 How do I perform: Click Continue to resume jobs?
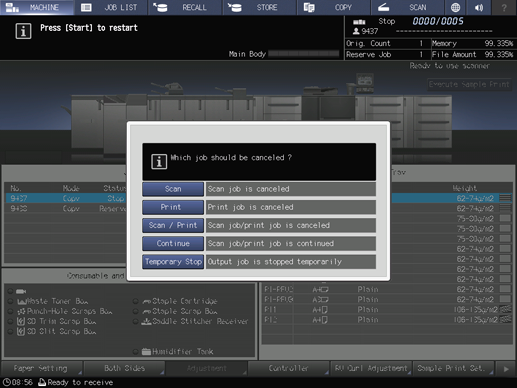coord(173,244)
